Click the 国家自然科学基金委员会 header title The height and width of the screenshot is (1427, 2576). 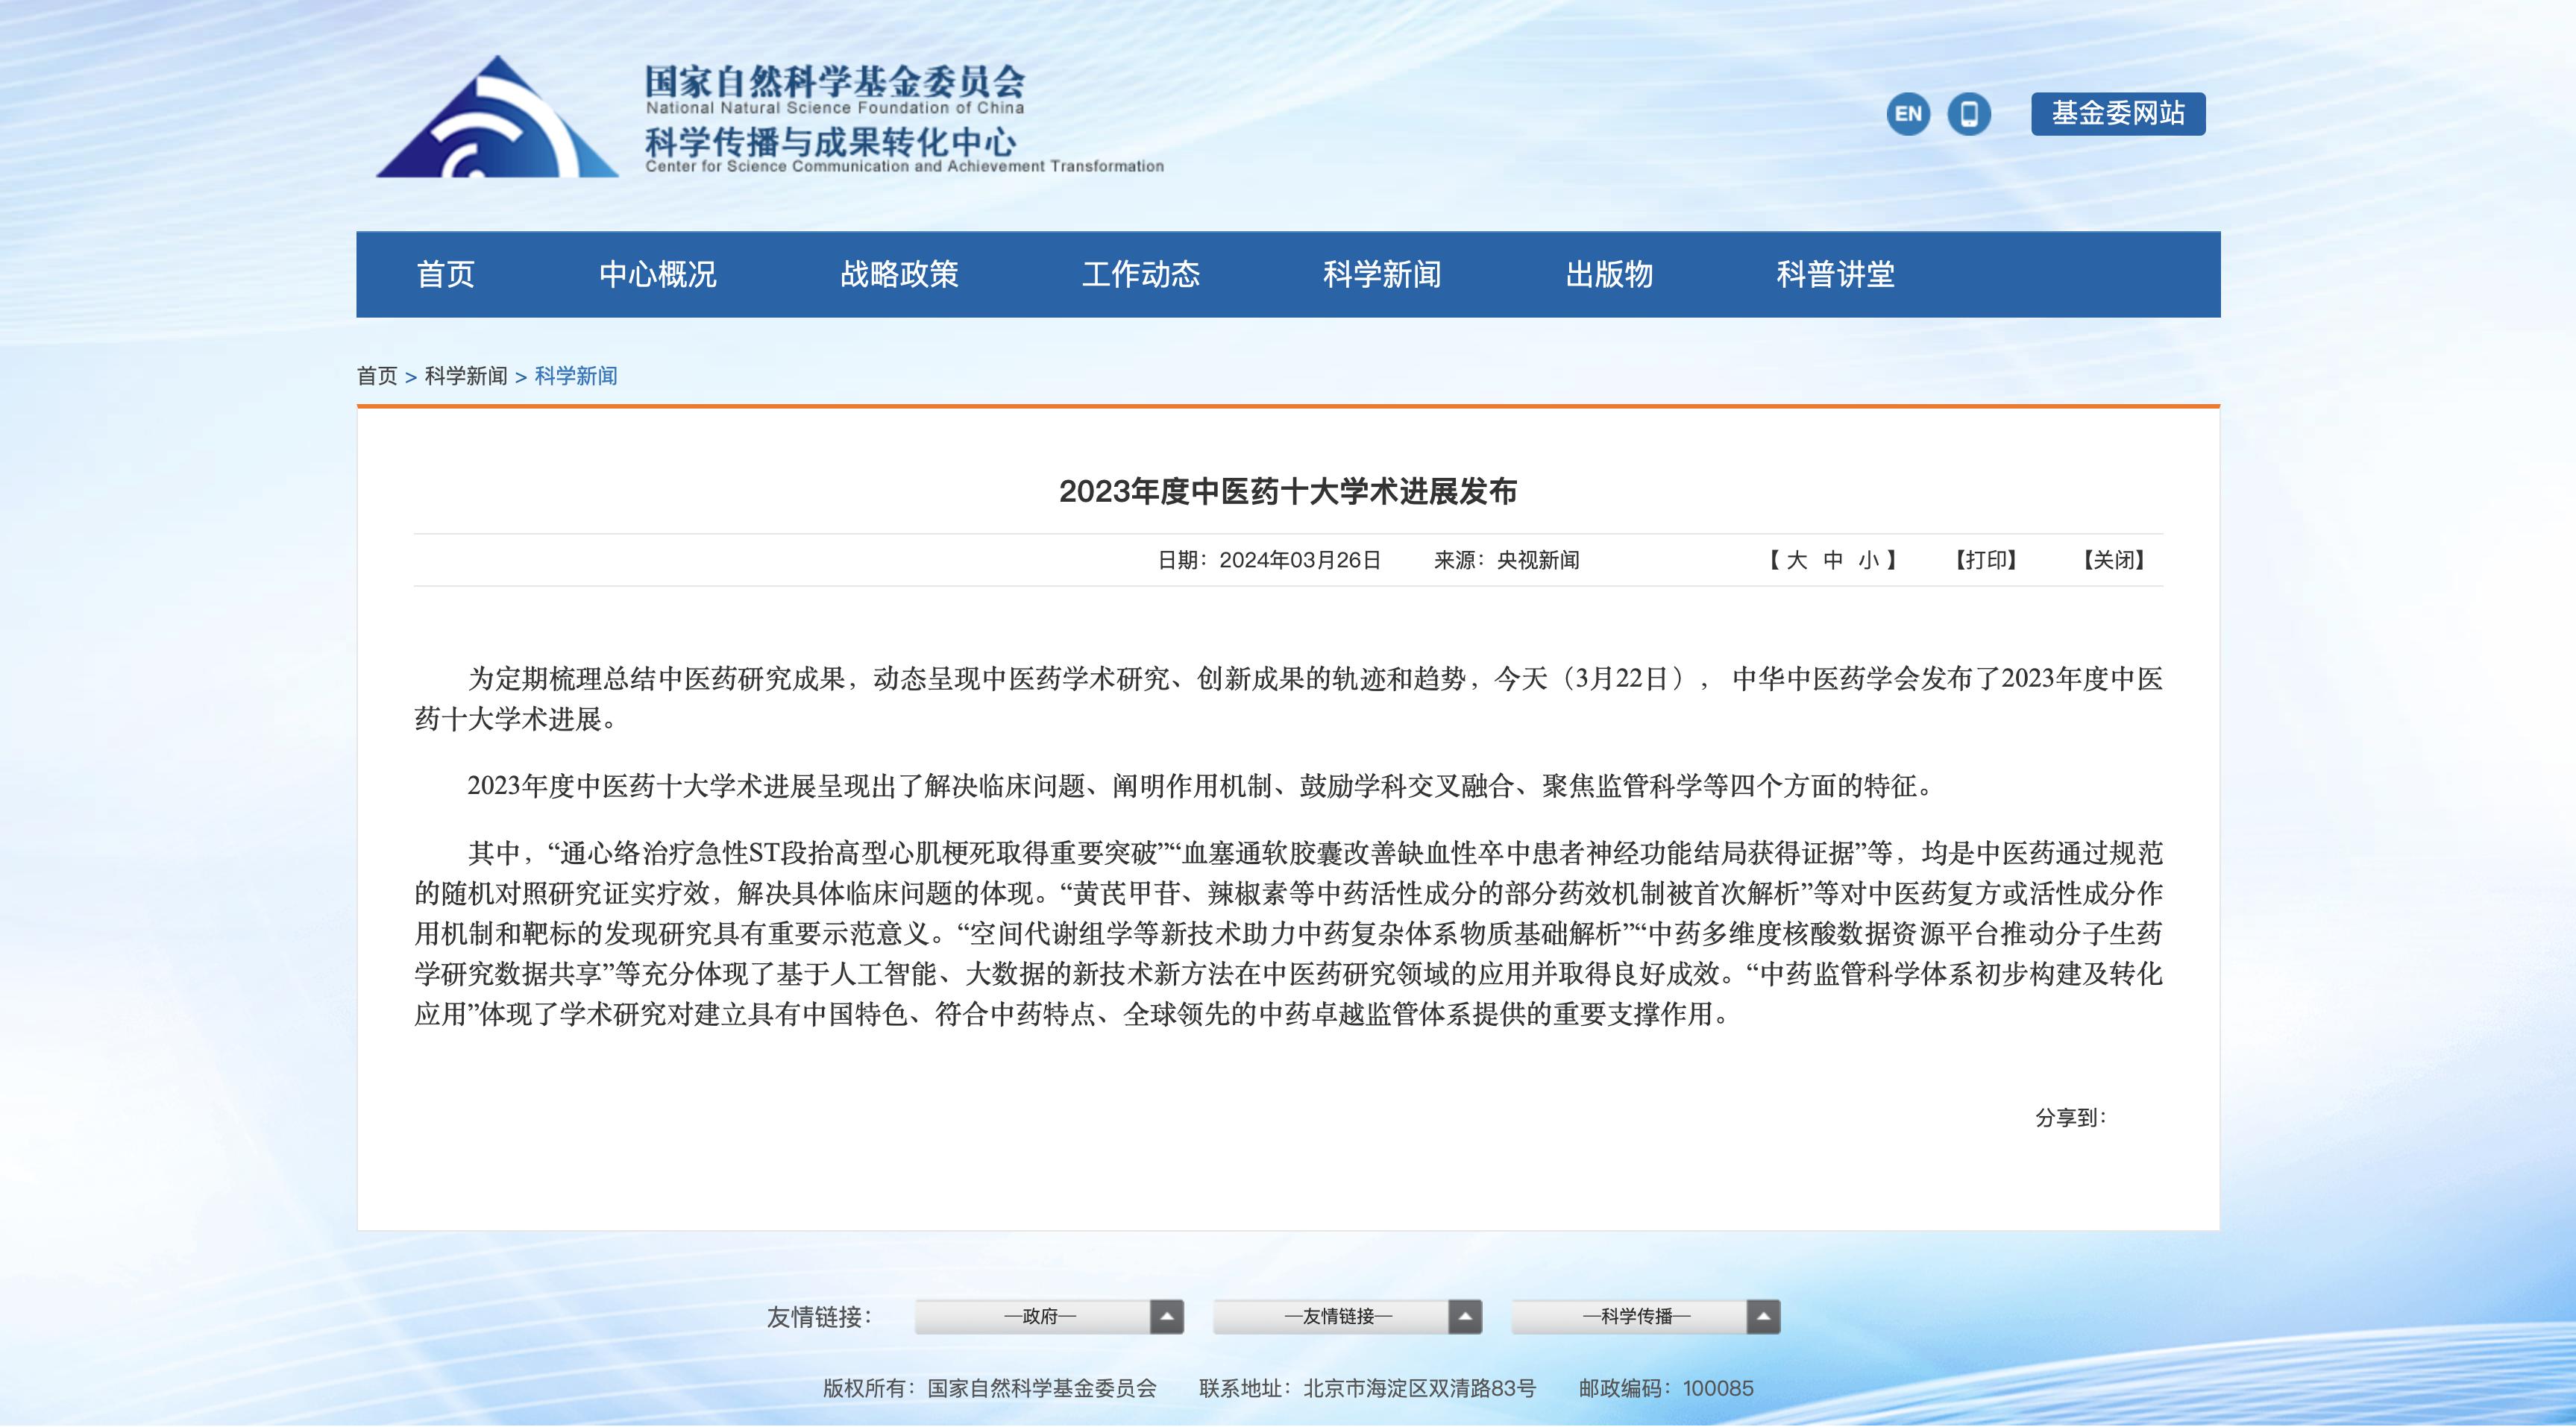(x=835, y=81)
